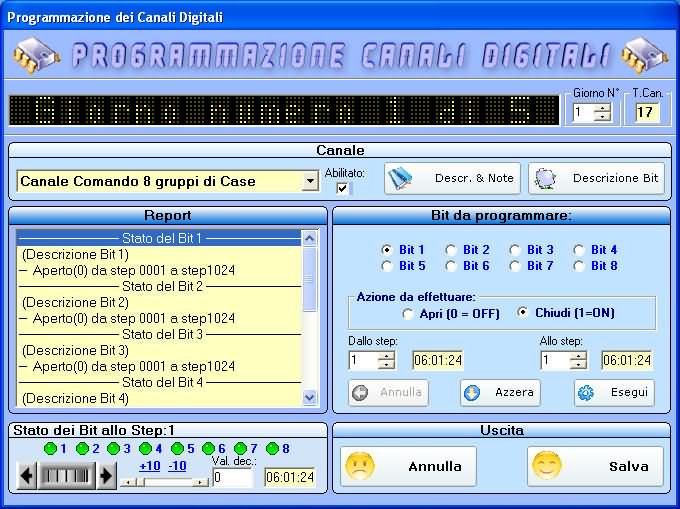This screenshot has width=680, height=509.
Task: Click the gear icon on the Esegui button
Action: click(x=586, y=393)
